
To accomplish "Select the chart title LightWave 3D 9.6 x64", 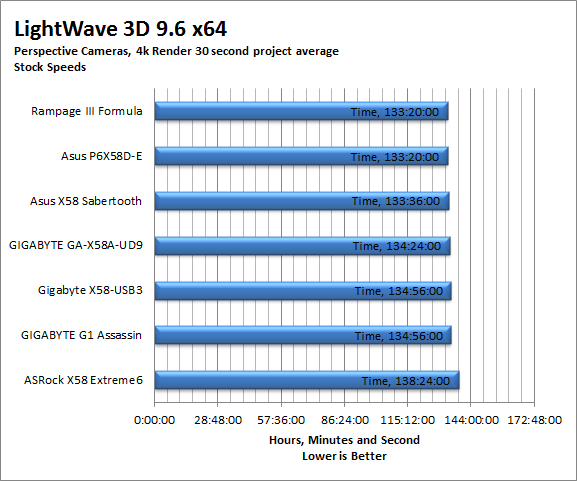I will tap(120, 29).
